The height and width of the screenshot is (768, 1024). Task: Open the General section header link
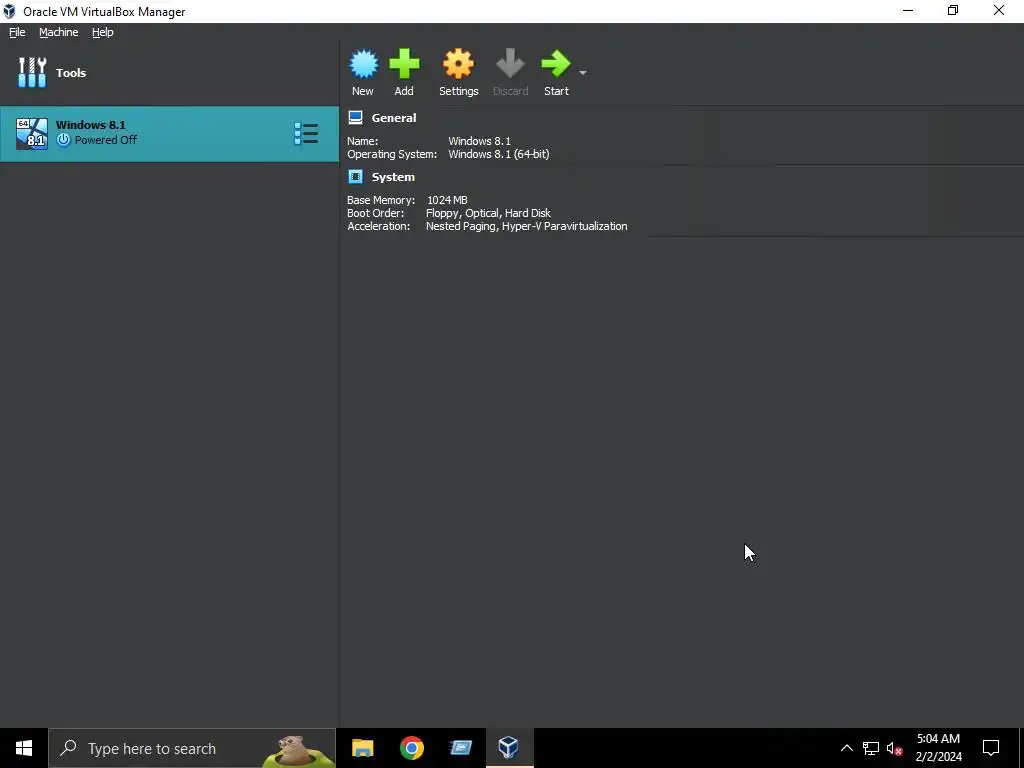click(394, 118)
